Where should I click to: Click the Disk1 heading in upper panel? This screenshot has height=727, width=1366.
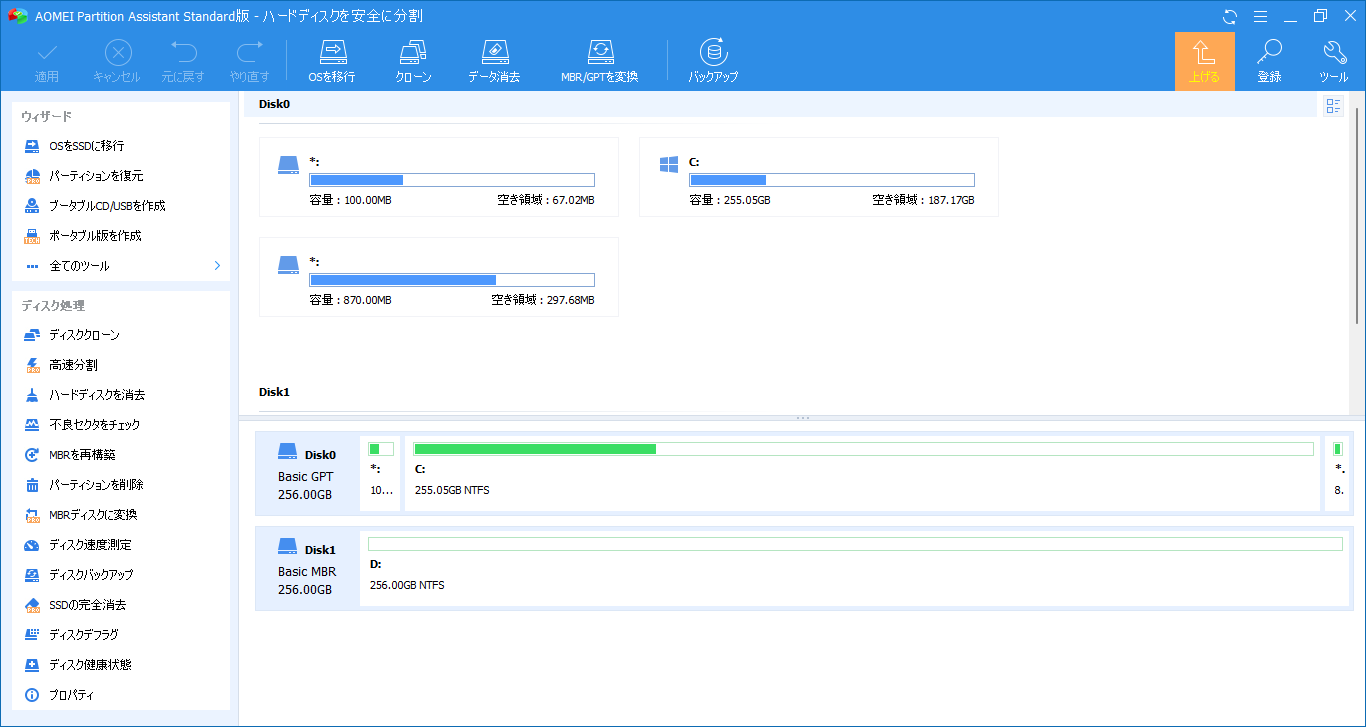pyautogui.click(x=275, y=392)
